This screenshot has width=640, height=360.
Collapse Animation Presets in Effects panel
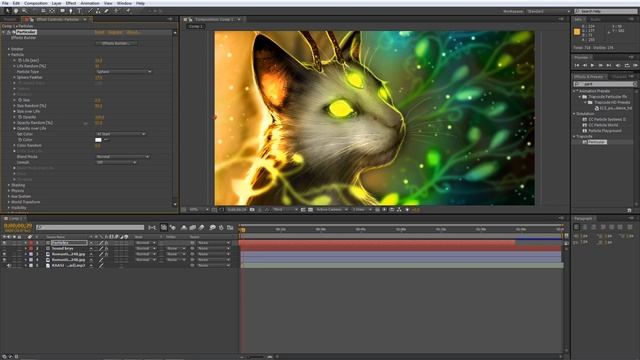click(575, 91)
